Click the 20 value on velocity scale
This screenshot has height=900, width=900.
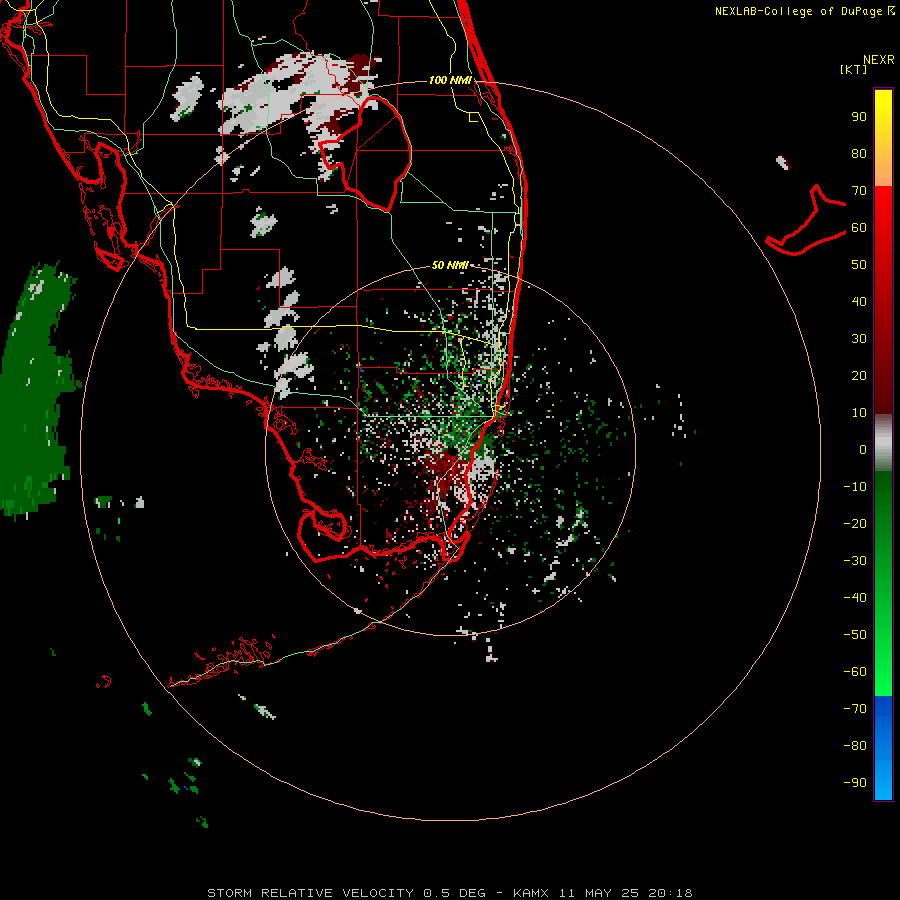pos(859,375)
